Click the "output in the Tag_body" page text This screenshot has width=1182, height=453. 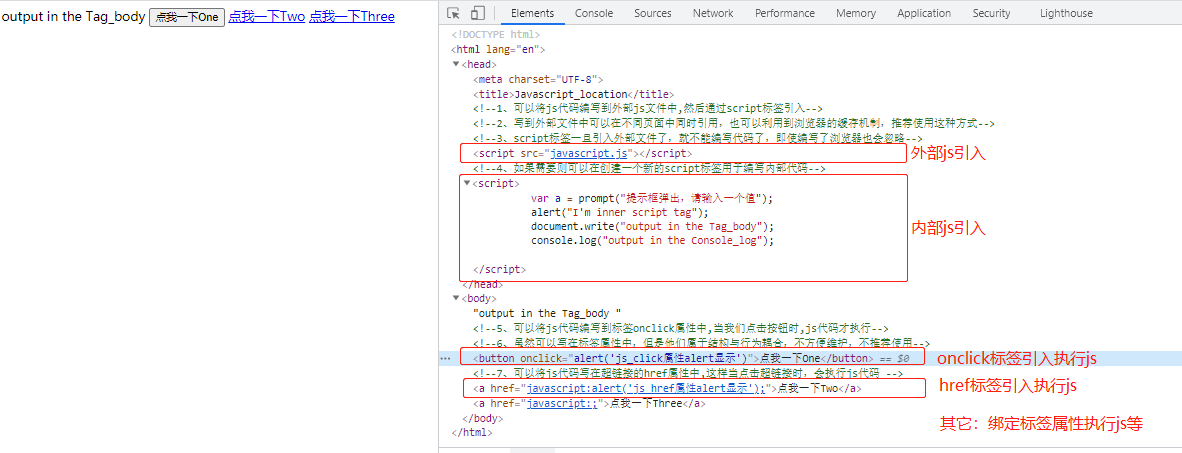pyautogui.click(x=74, y=16)
